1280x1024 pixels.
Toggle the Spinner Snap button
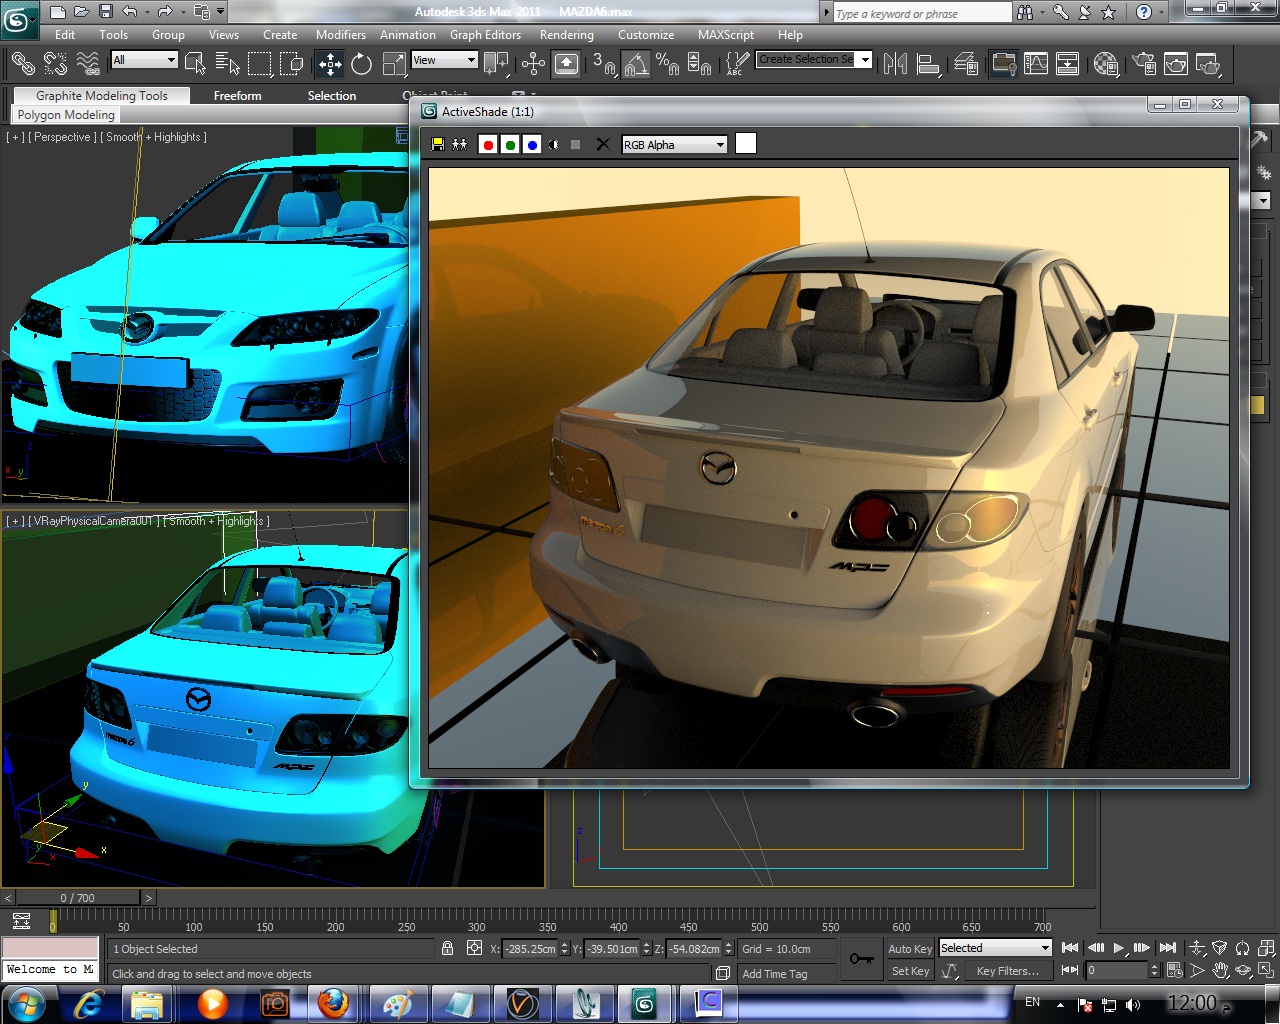tap(700, 64)
